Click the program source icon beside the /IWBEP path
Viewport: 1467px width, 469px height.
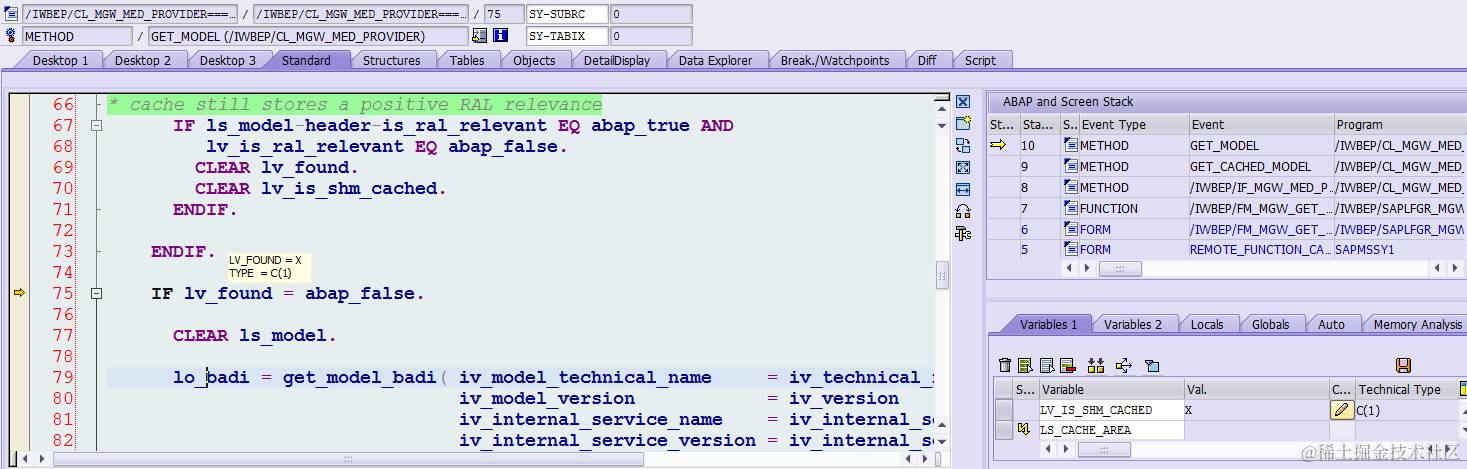click(x=11, y=14)
